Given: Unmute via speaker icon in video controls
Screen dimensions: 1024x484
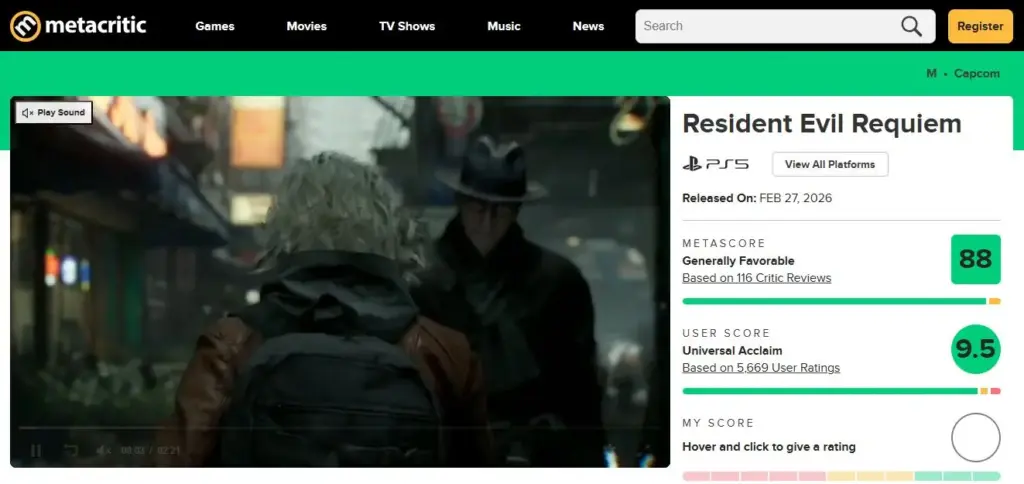Looking at the screenshot, I should coord(103,450).
